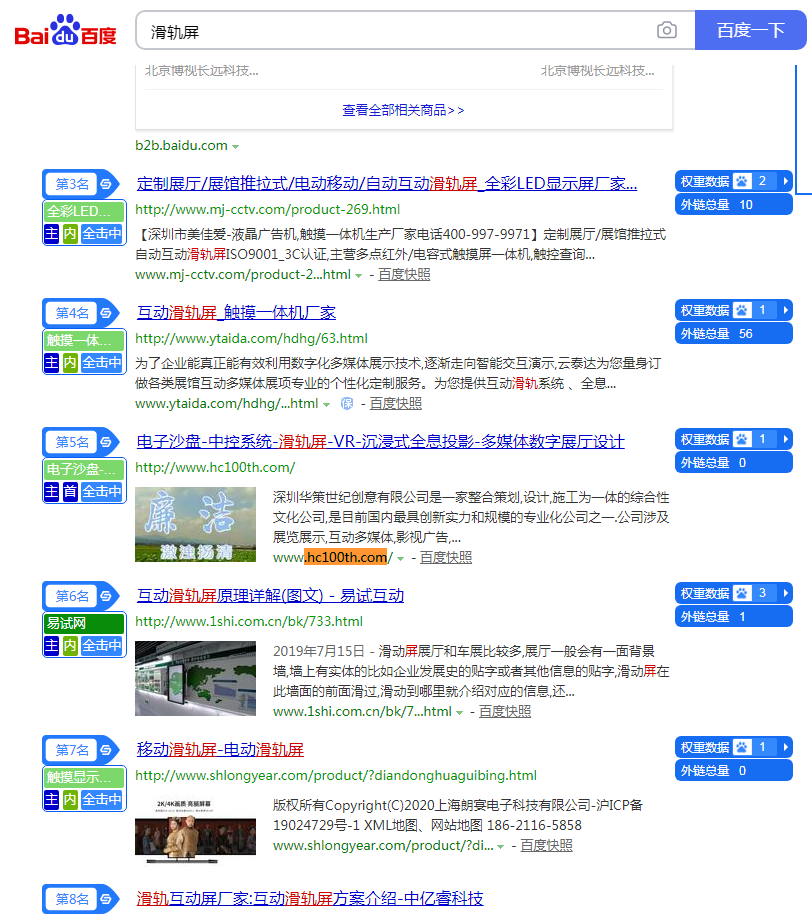Open the dropdown arrow after www.shlongyear.com URL
The image size is (812, 914).
pos(500,846)
